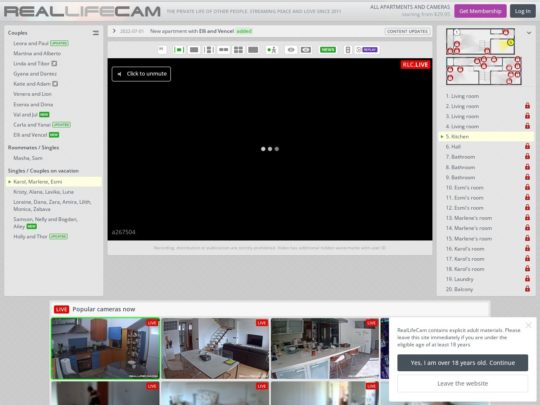Click the lock icon beside 6. Hall
Image resolution: width=540 pixels, height=405 pixels.
[527, 146]
